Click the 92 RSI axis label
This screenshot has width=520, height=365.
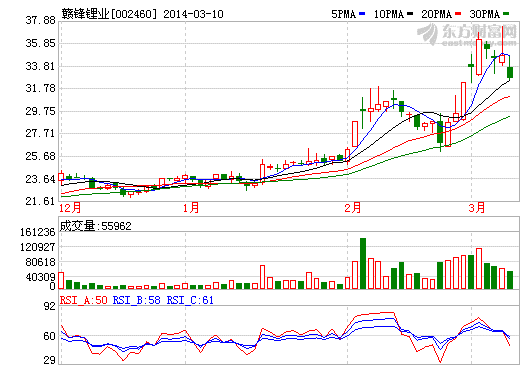coord(50,306)
